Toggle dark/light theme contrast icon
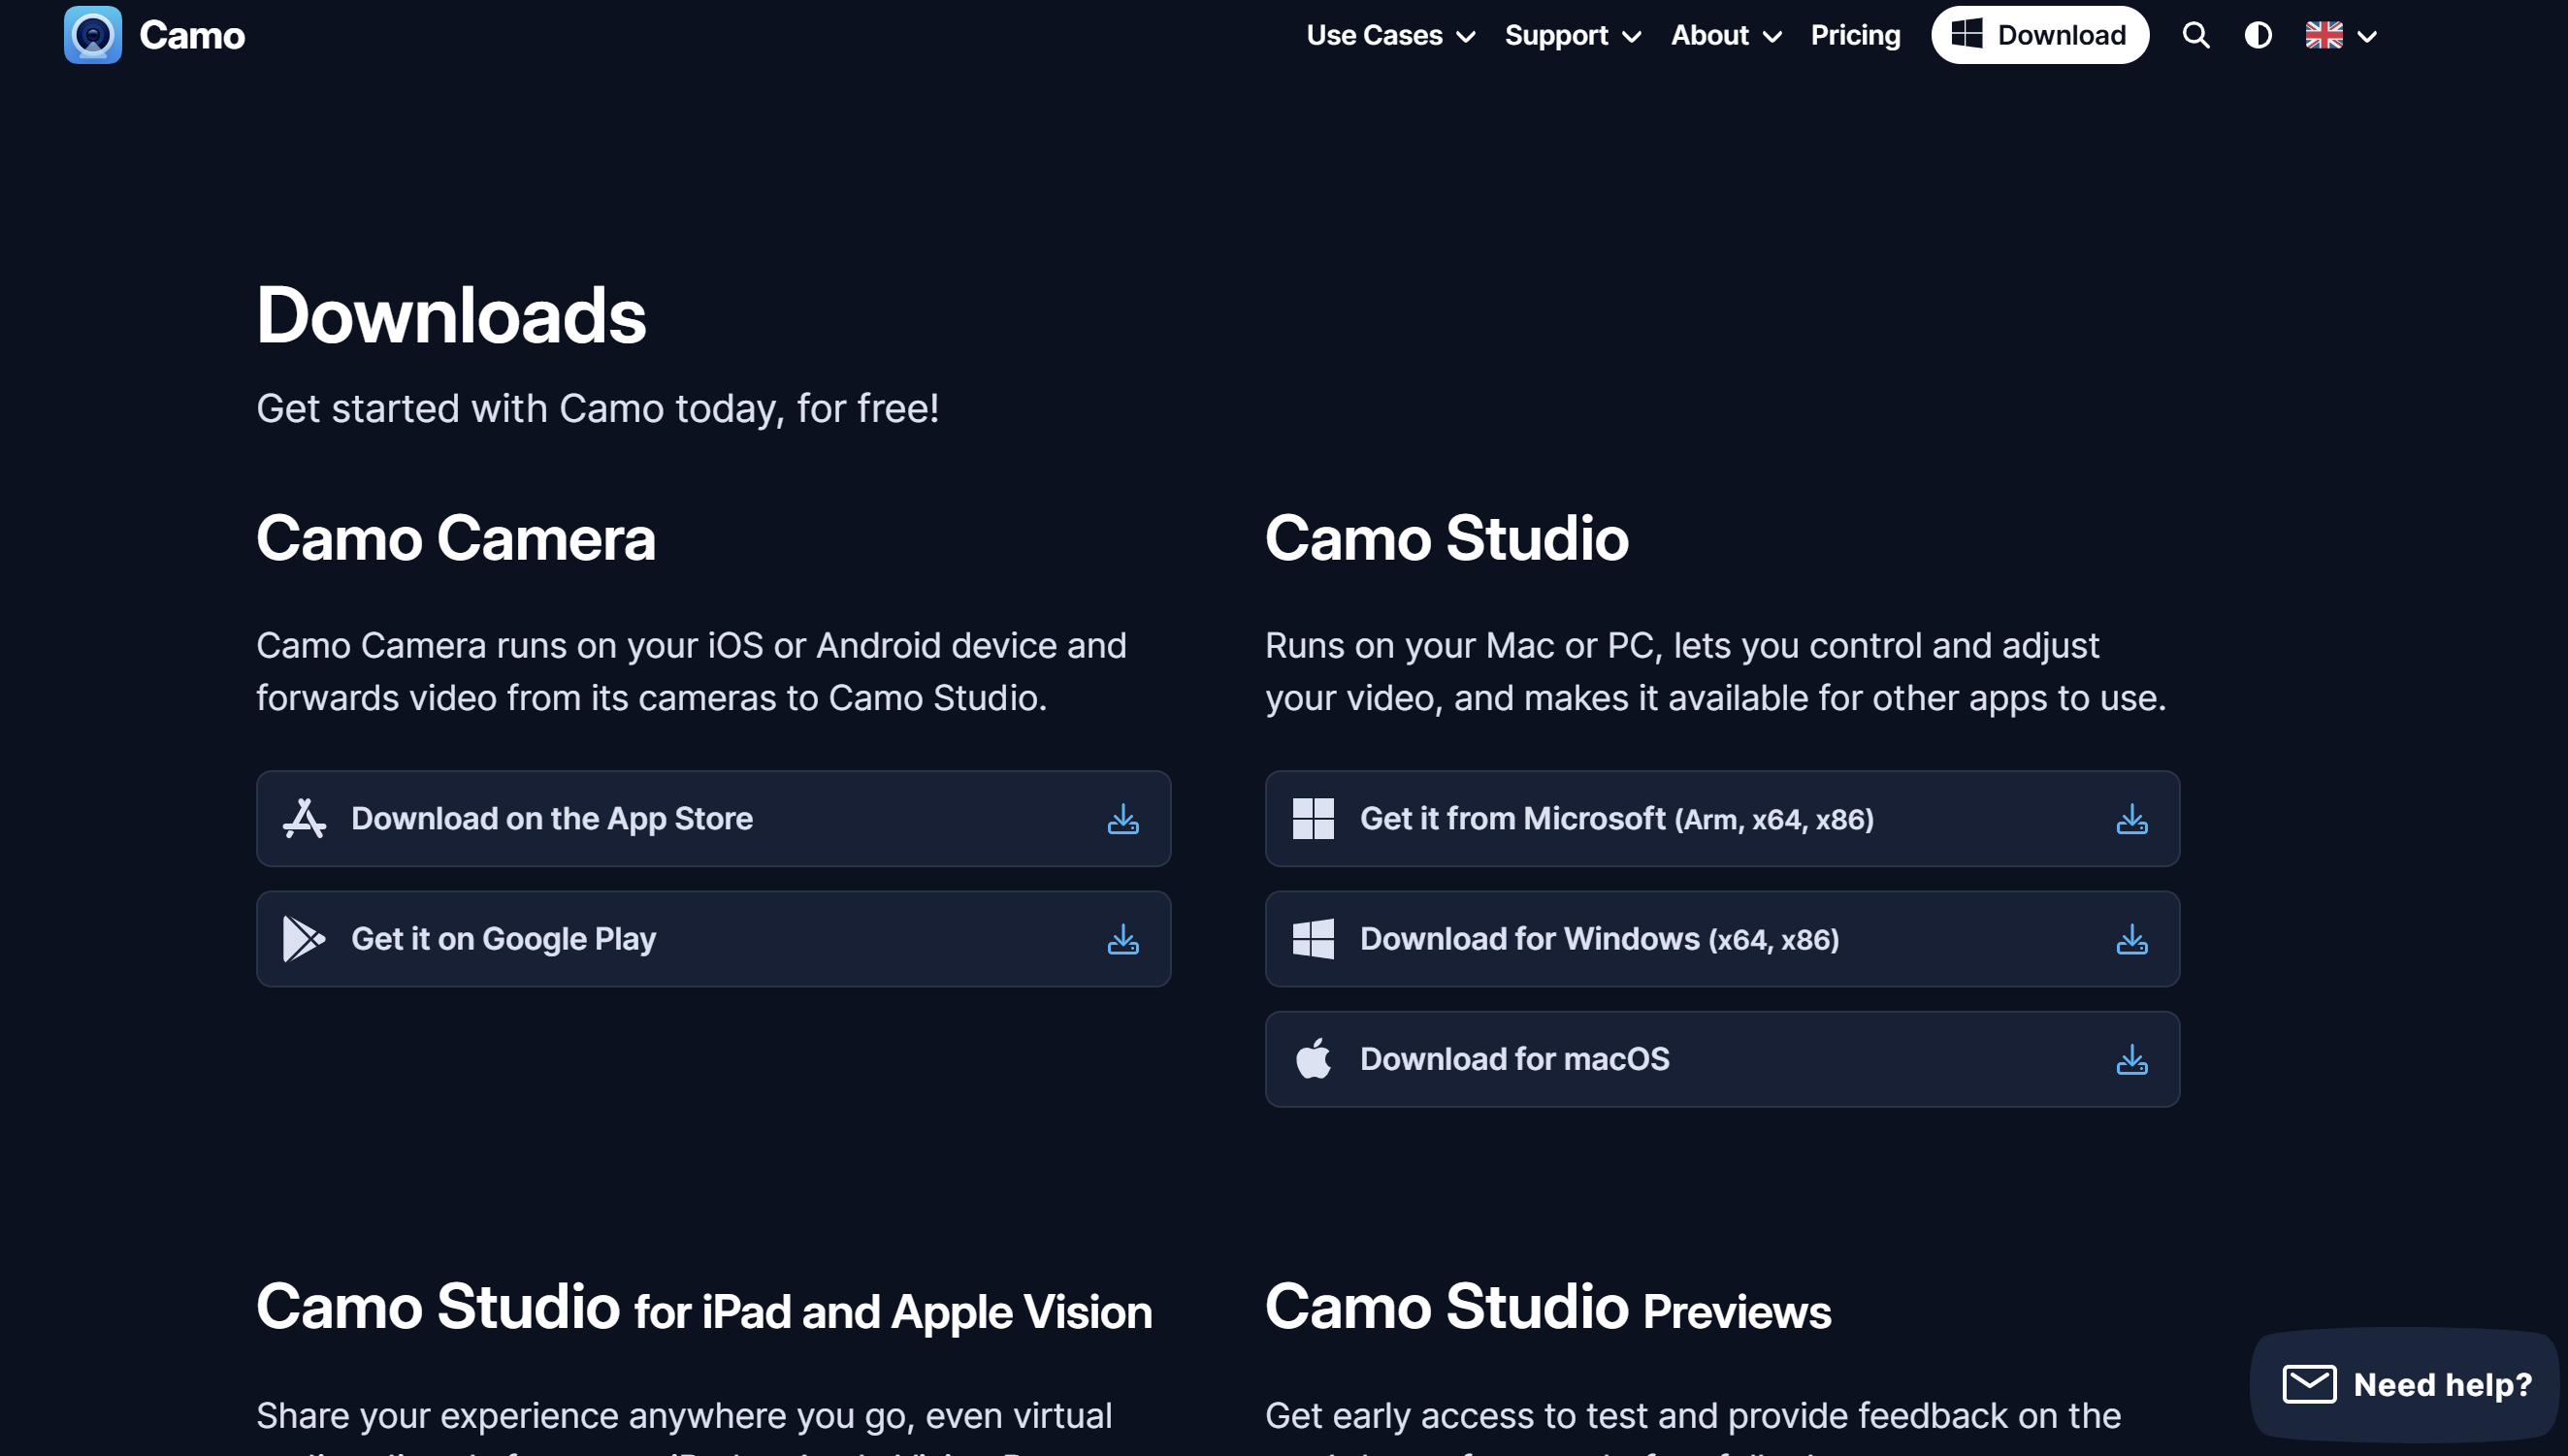The width and height of the screenshot is (2568, 1456). coord(2257,35)
